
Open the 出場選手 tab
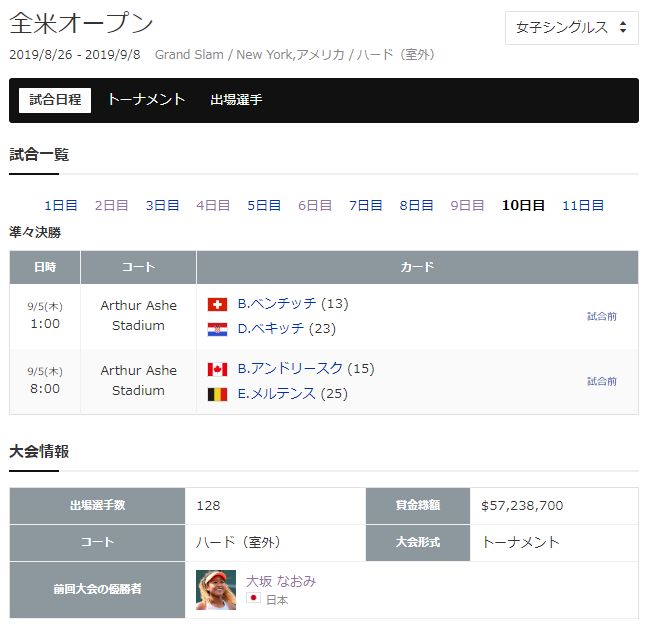[x=236, y=100]
